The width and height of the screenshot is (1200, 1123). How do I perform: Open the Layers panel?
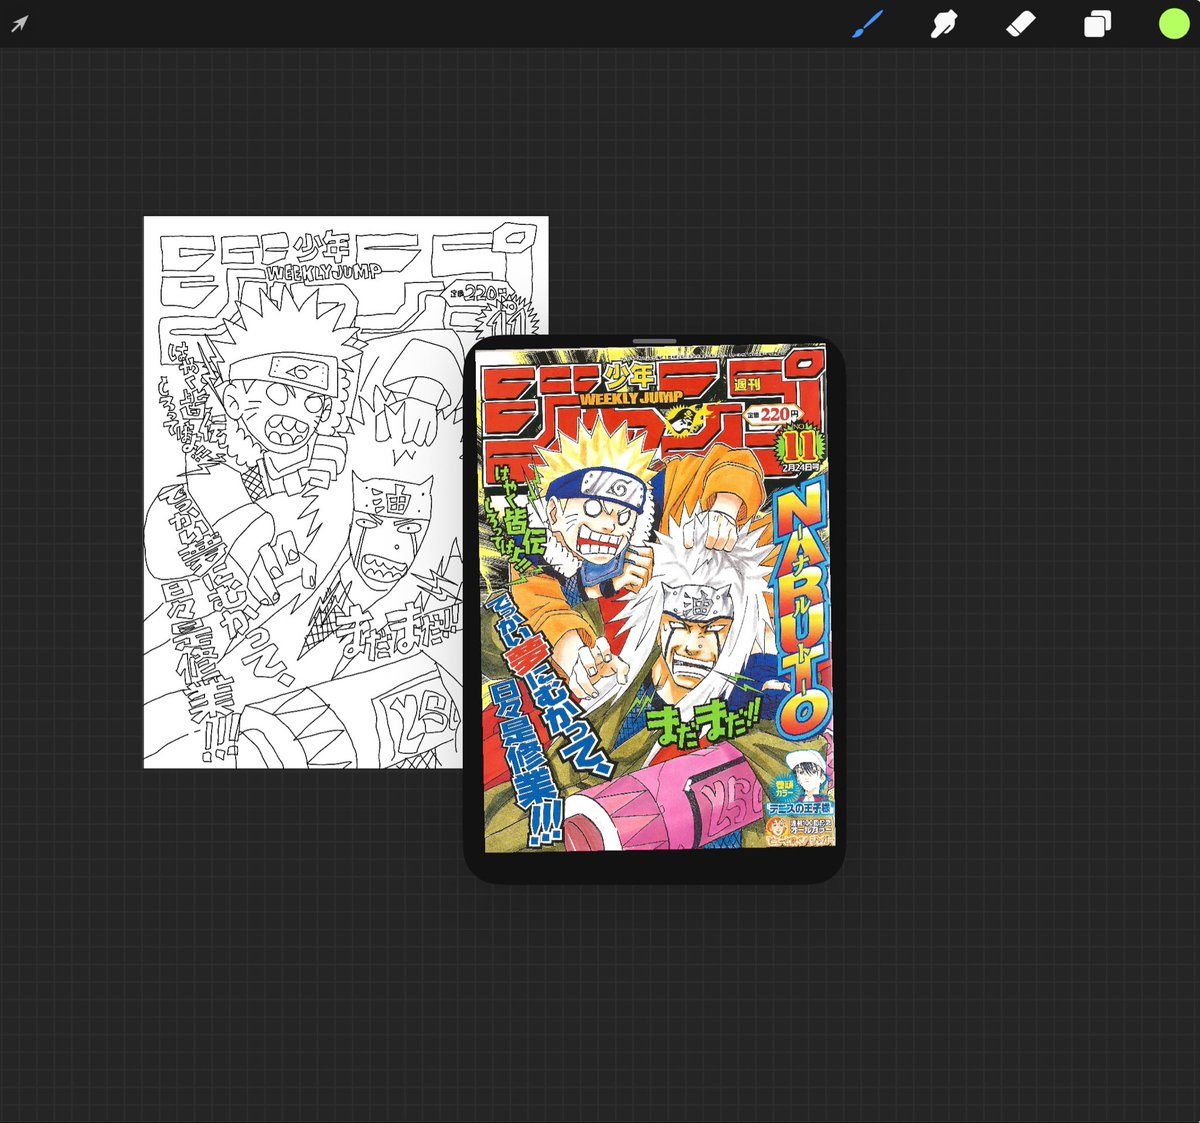[1097, 24]
